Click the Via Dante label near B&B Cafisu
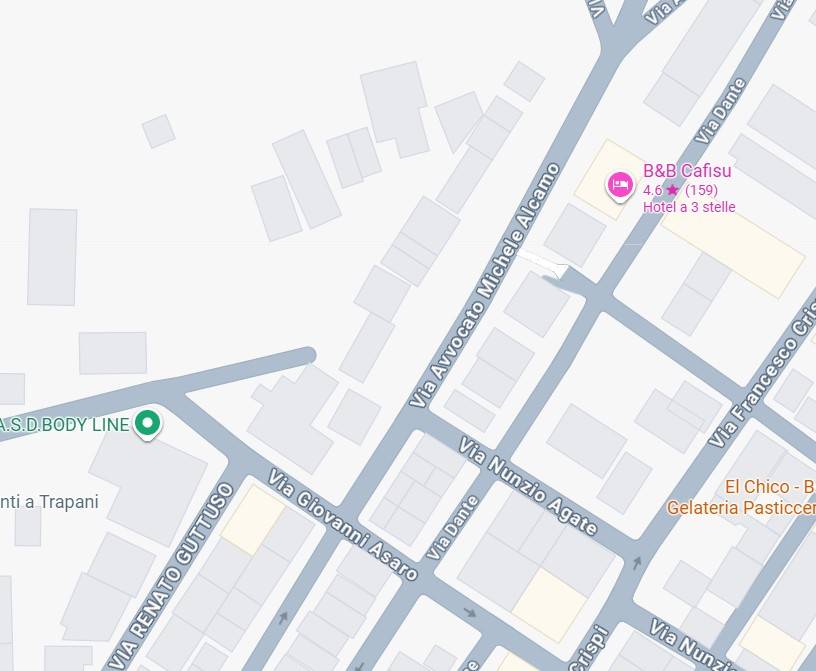The height and width of the screenshot is (671, 816). 721,111
